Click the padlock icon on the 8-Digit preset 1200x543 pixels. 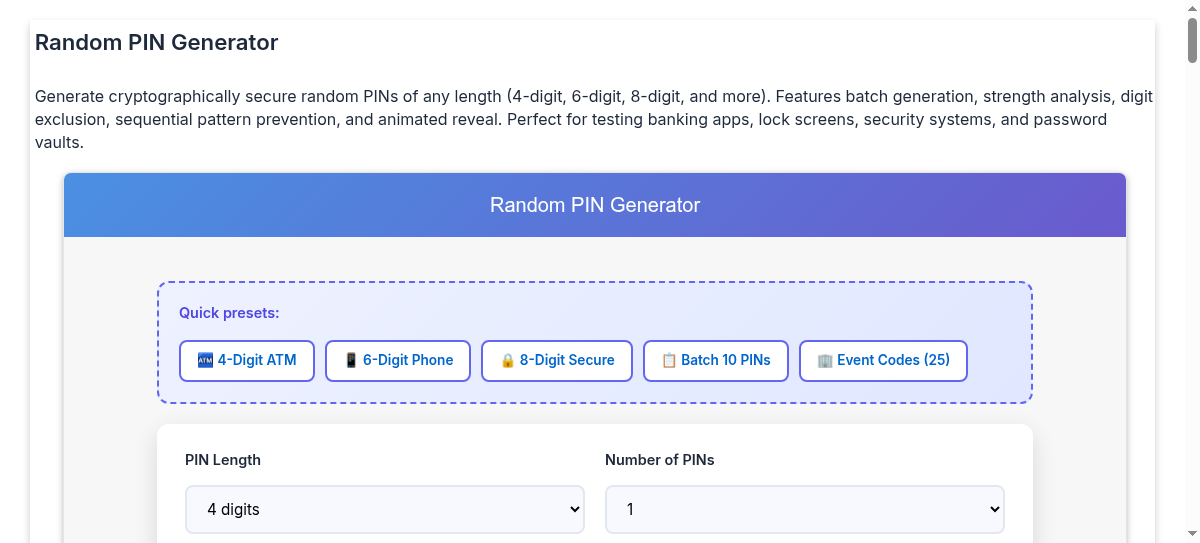pyautogui.click(x=507, y=361)
